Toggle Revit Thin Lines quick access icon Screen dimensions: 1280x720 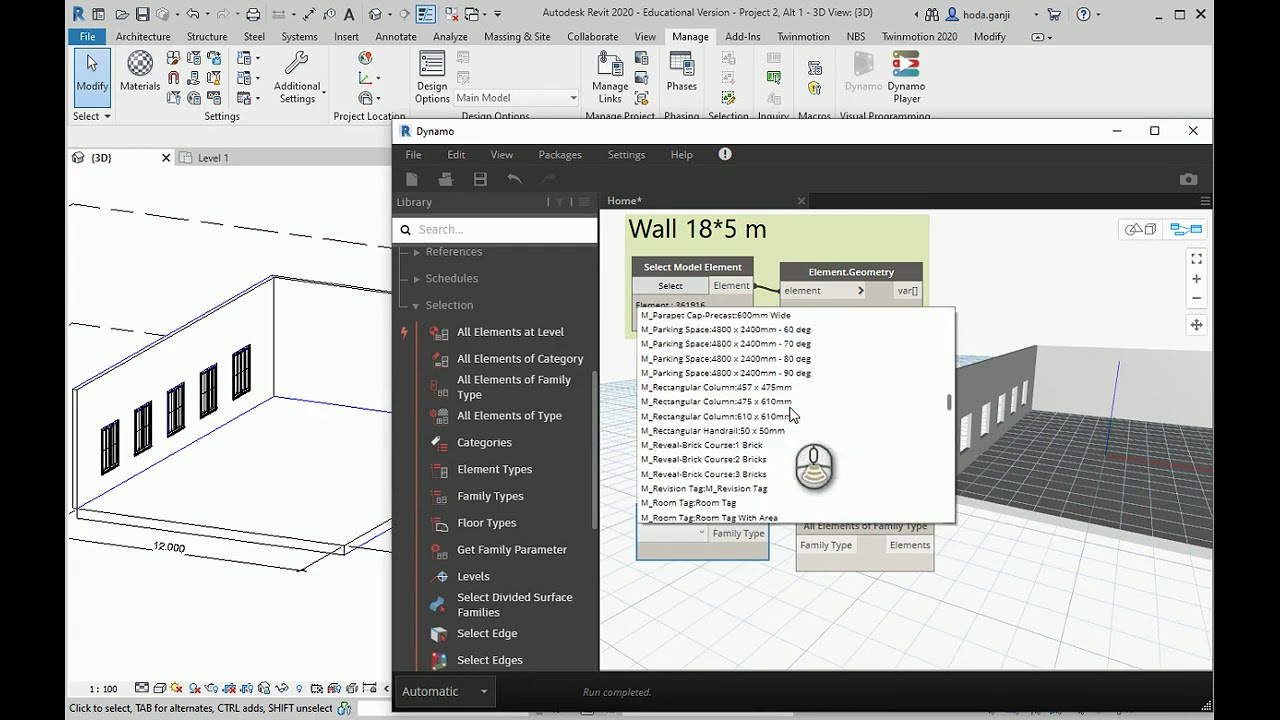[426, 14]
